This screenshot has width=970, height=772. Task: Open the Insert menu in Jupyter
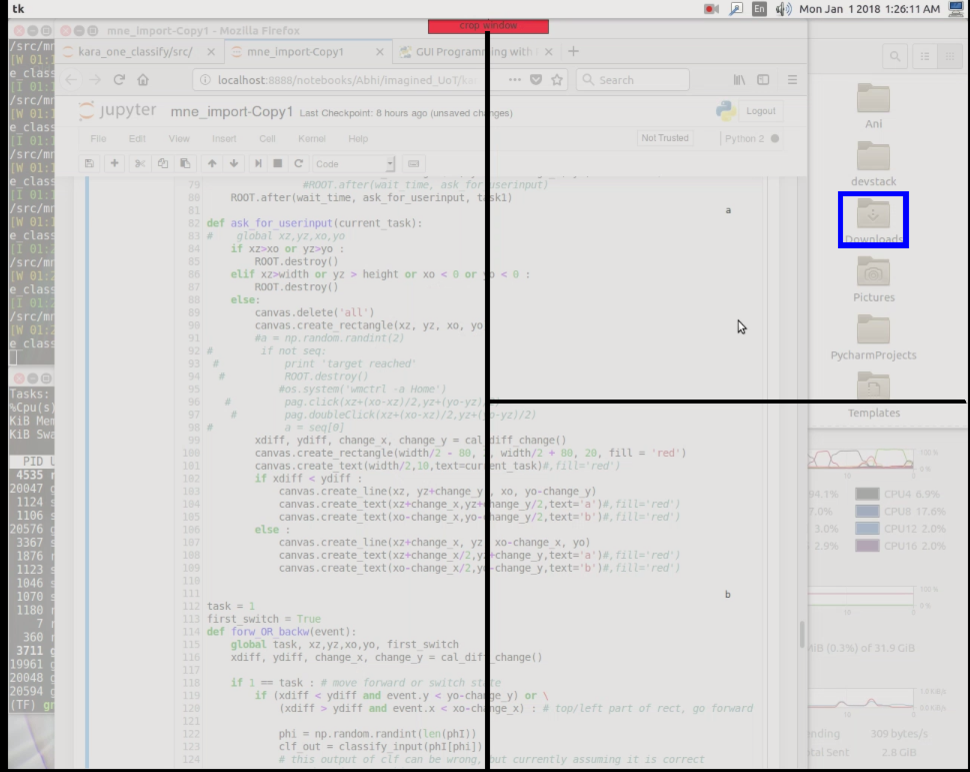224,139
